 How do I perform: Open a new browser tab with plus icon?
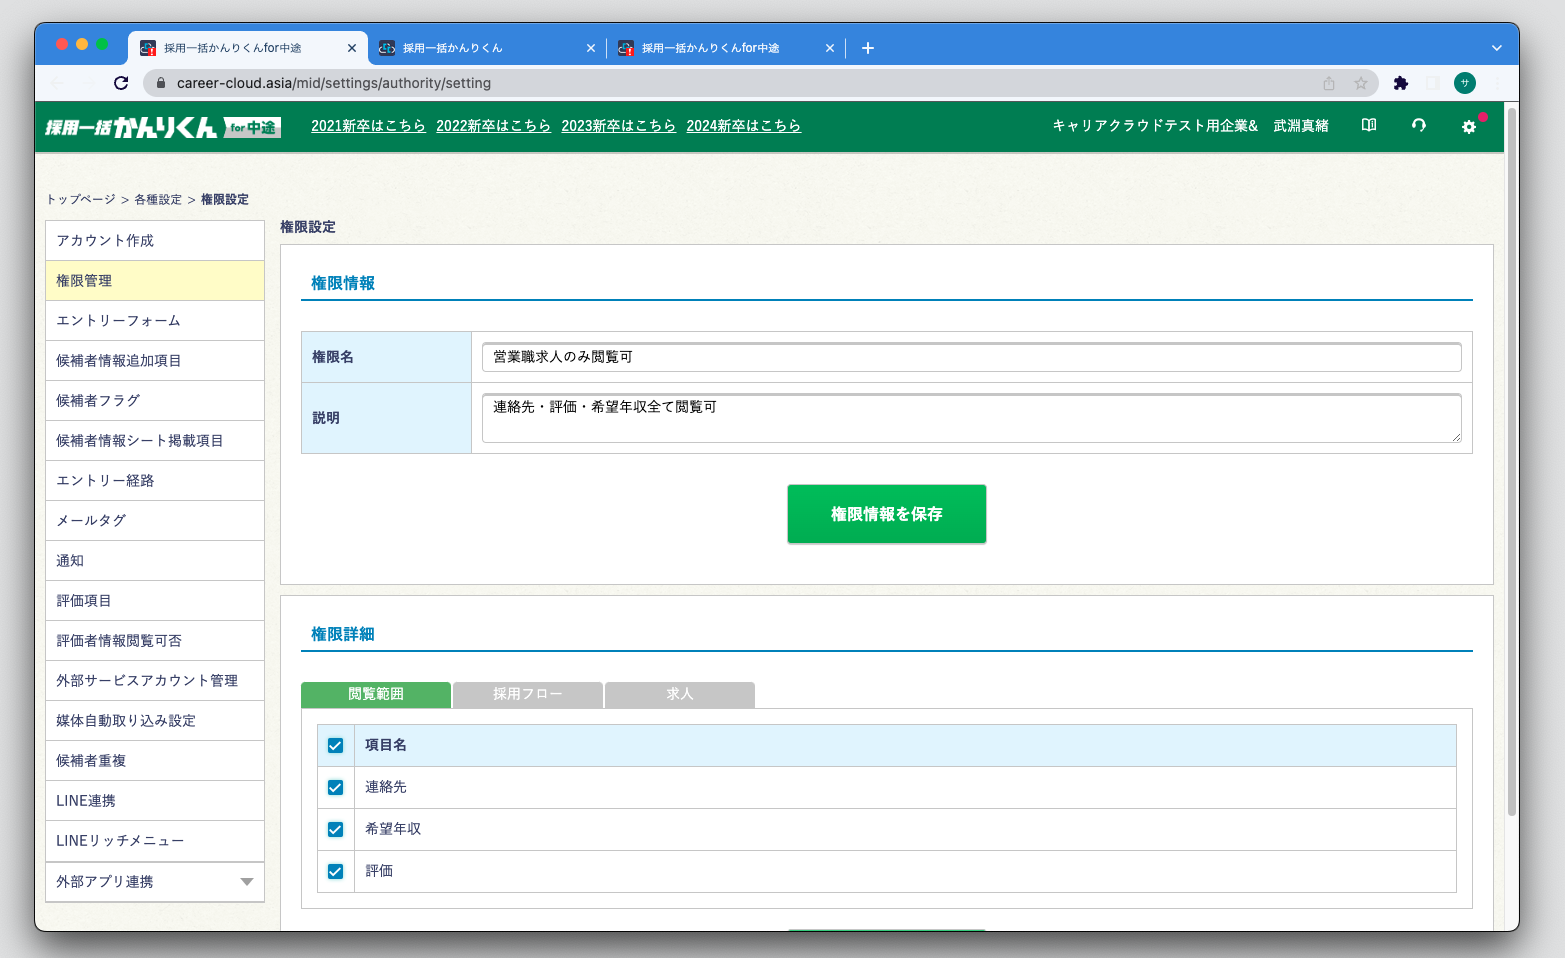[867, 48]
